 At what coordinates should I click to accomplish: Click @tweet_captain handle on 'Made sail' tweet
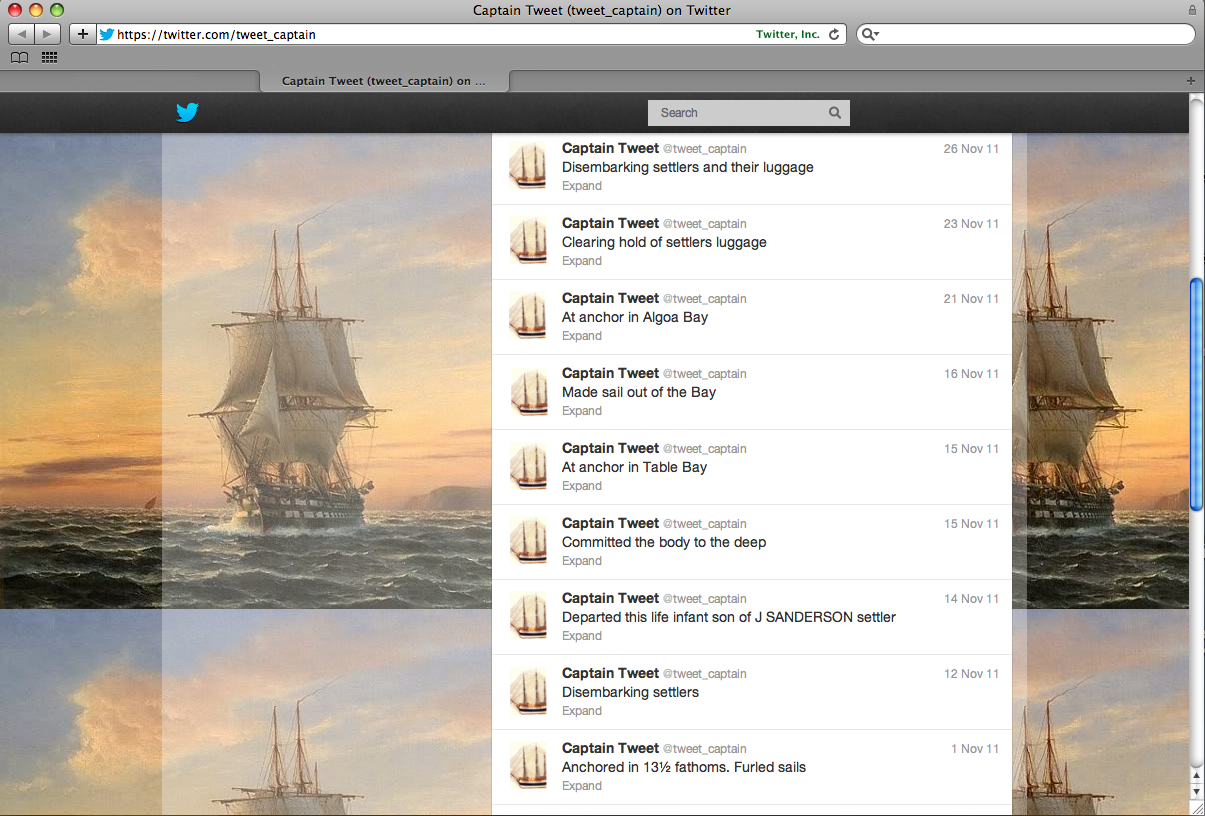(x=705, y=374)
